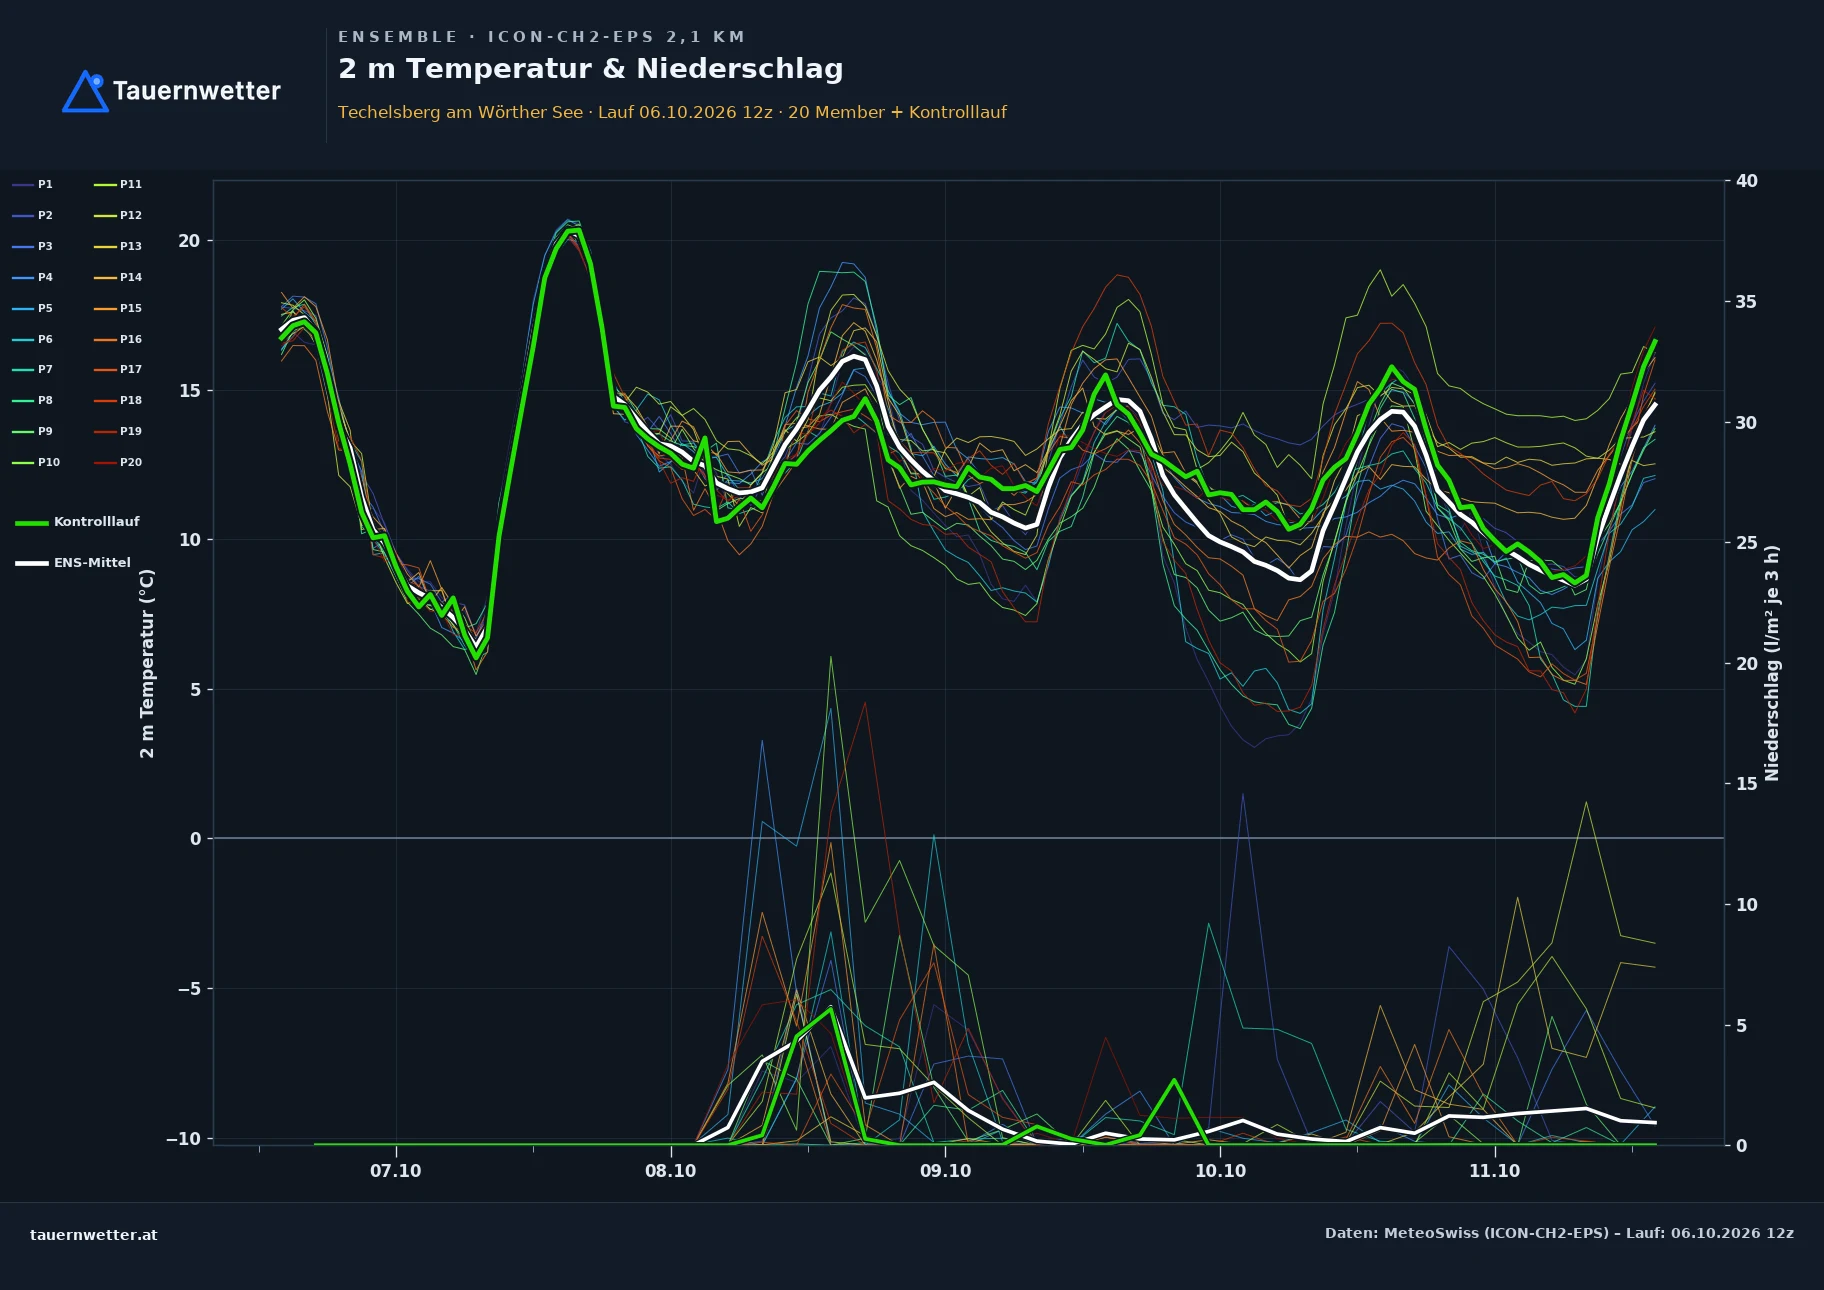Click the P13 legend item
The width and height of the screenshot is (1824, 1290).
[118, 246]
